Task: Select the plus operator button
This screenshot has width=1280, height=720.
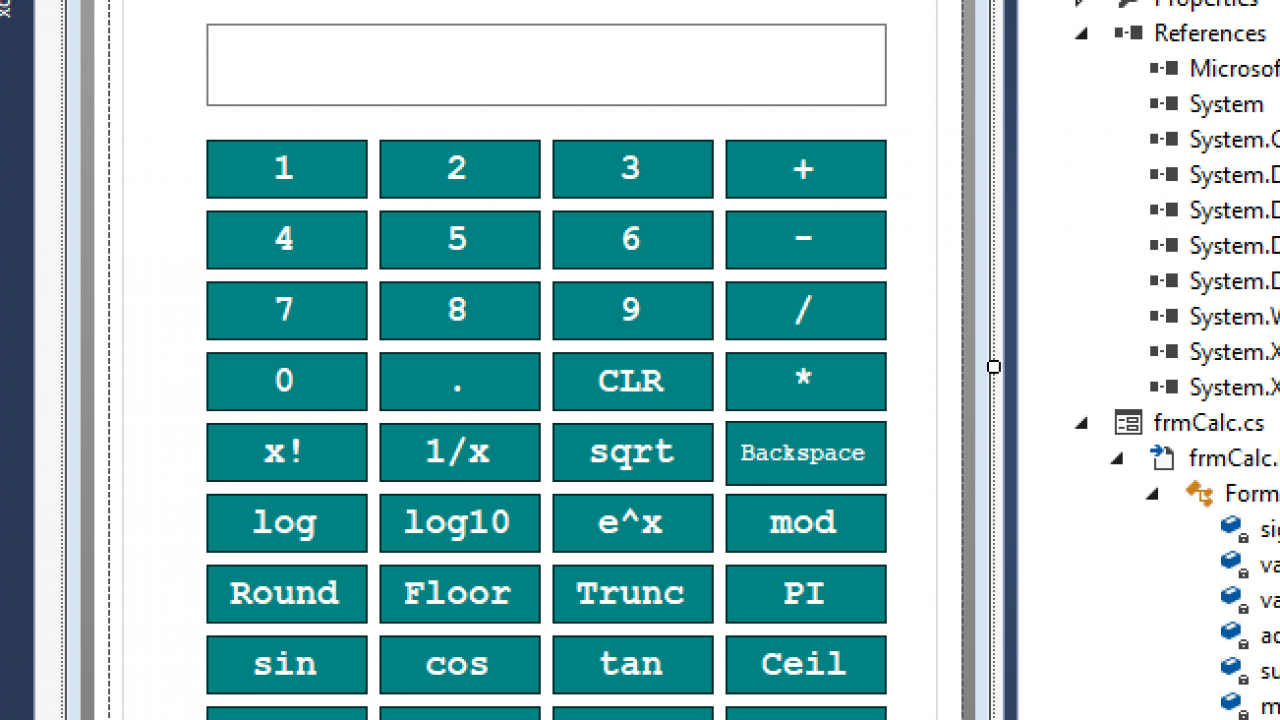Action: click(x=806, y=169)
